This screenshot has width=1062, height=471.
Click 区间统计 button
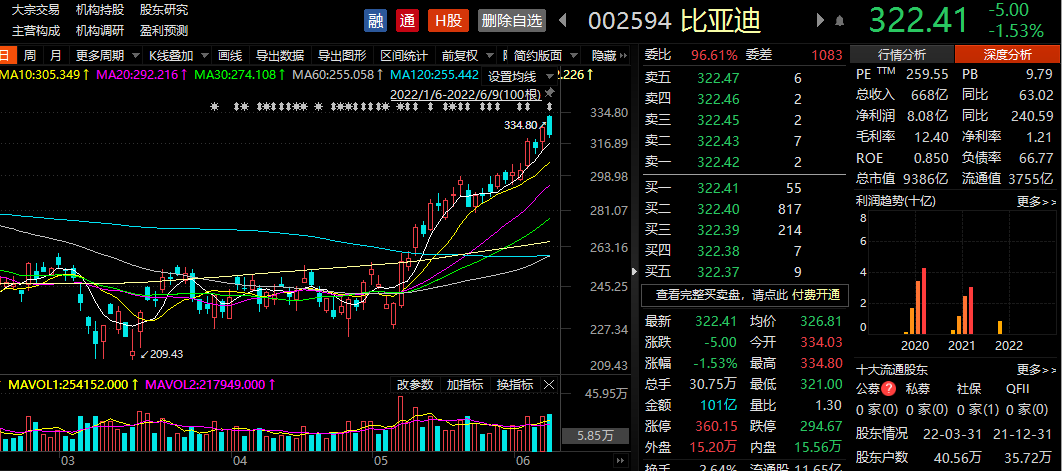click(x=404, y=56)
